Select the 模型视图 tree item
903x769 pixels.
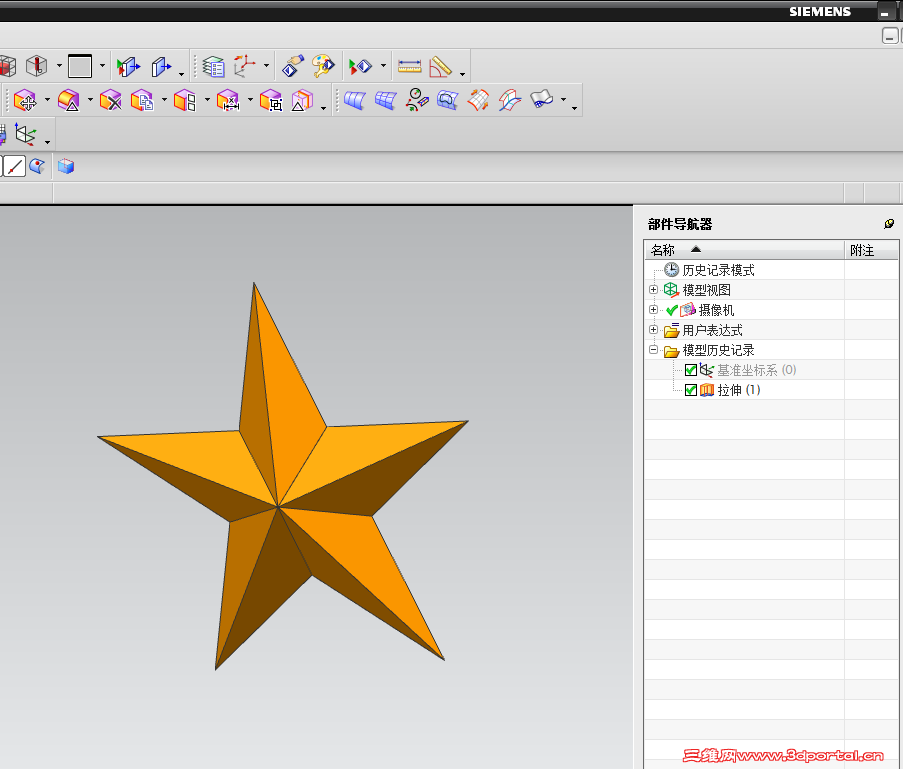coord(706,290)
